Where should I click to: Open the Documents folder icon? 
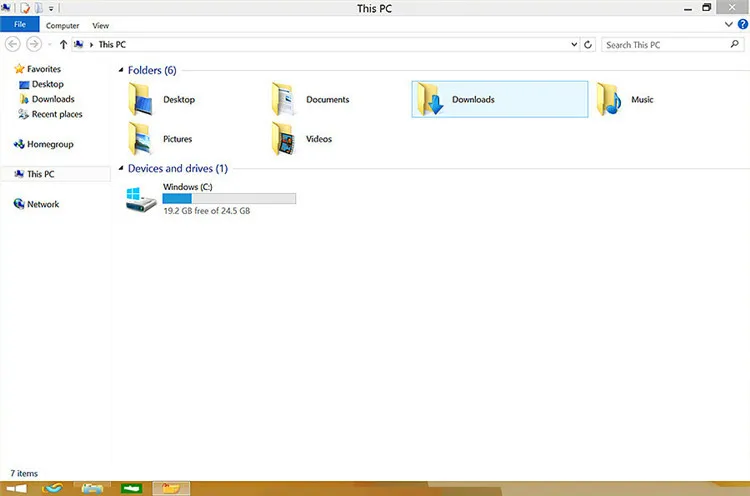click(x=283, y=99)
